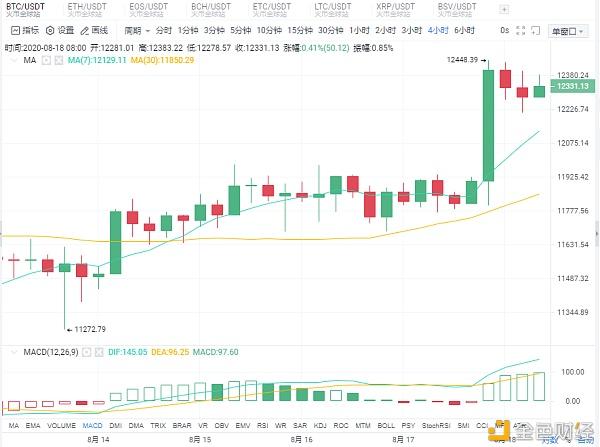Image resolution: width=600 pixels, height=447 pixels.
Task: Switch to ETC/USDT tab
Action: click(272, 9)
